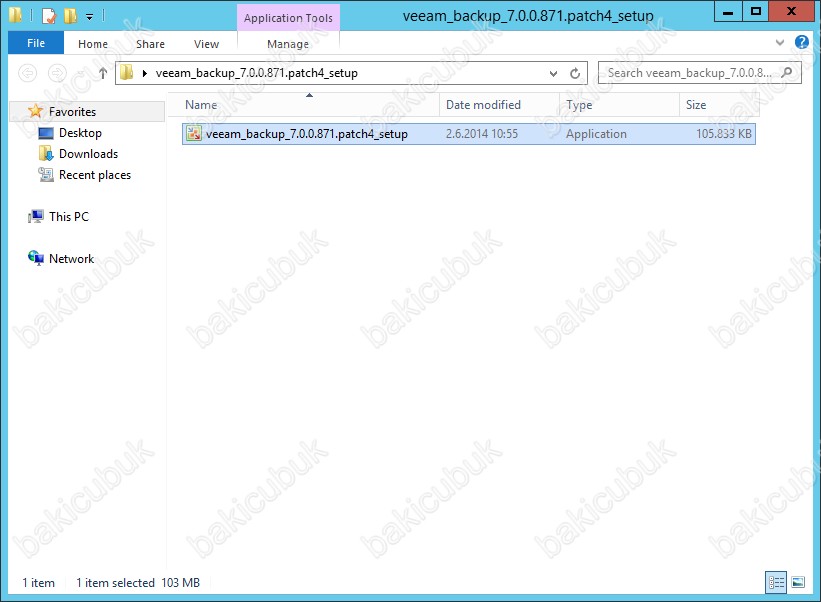Click the Search veeam_backup search box
This screenshot has height=602, width=821.
click(x=700, y=73)
